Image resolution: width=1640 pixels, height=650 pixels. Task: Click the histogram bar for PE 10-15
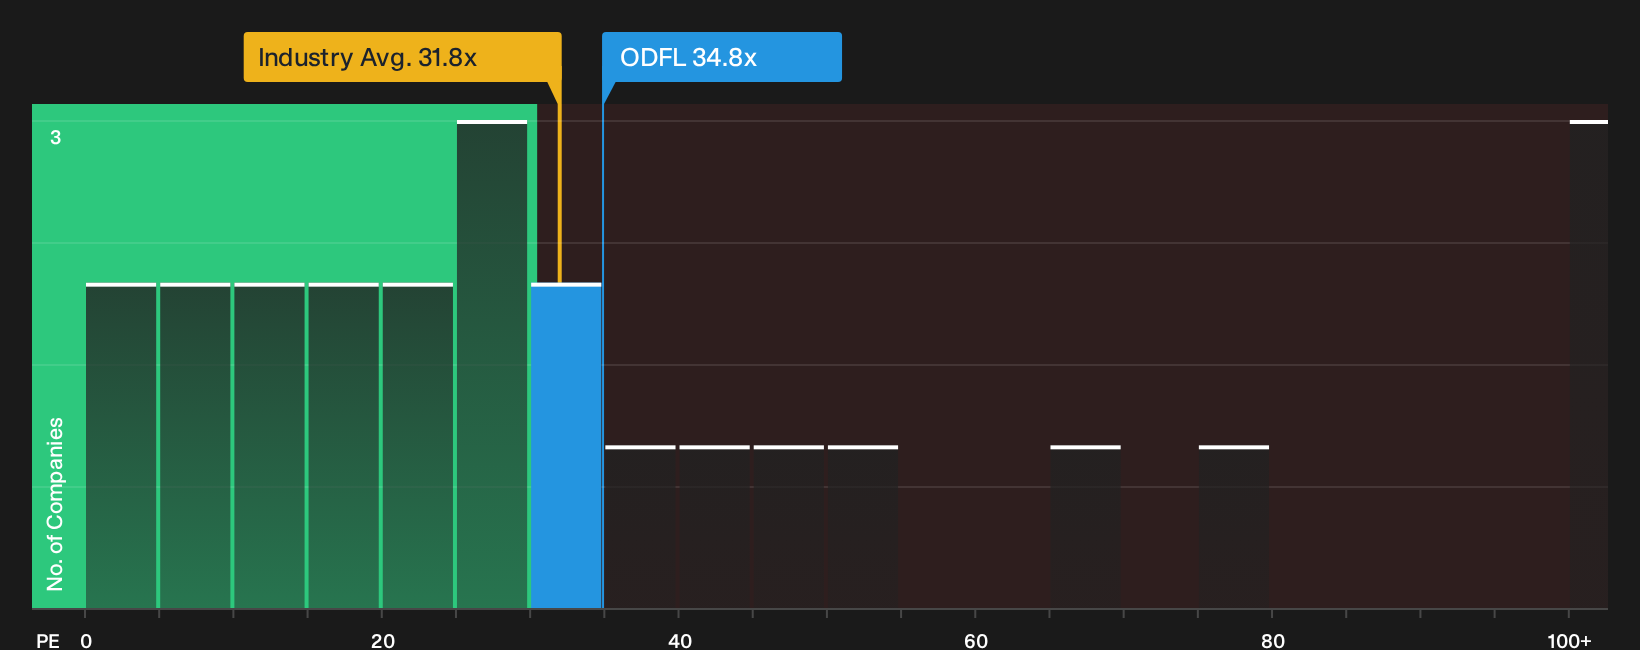[x=269, y=446]
